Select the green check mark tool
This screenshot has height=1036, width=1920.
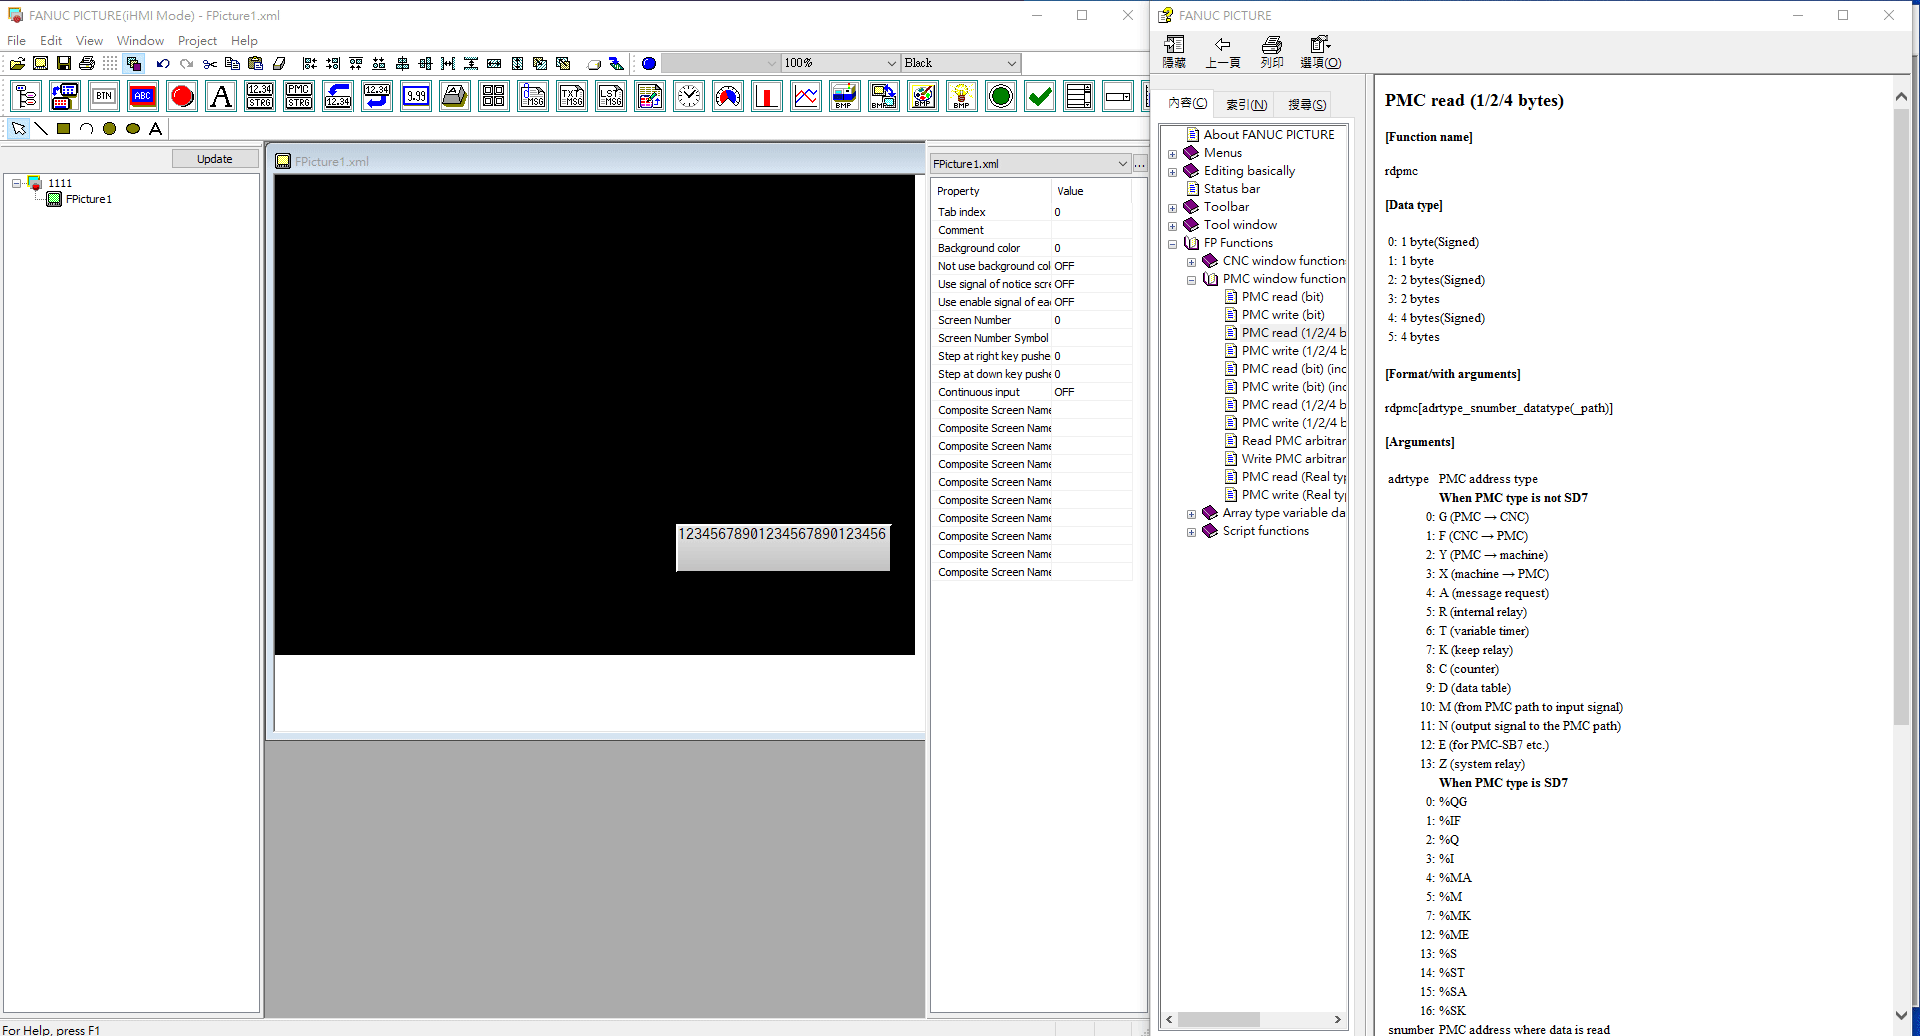pos(1040,97)
